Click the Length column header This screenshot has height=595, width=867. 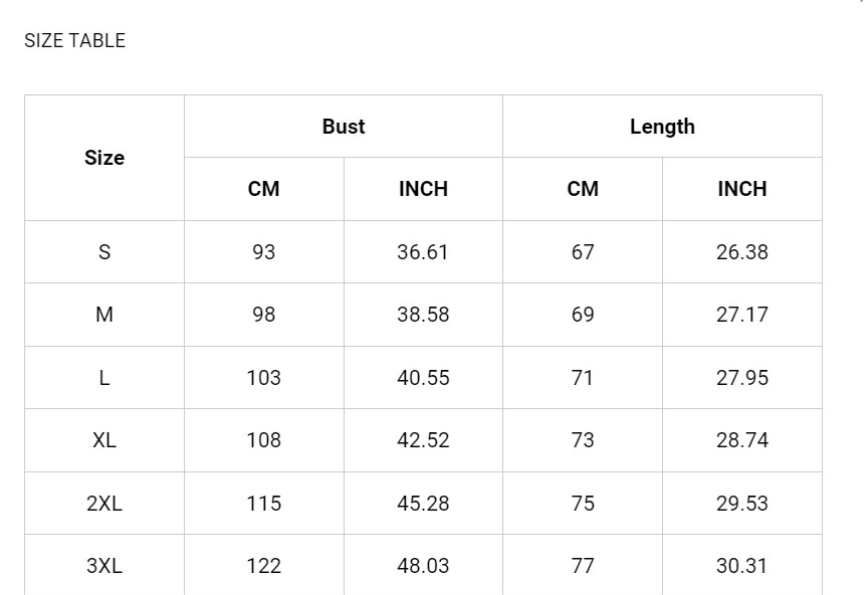pyautogui.click(x=662, y=126)
